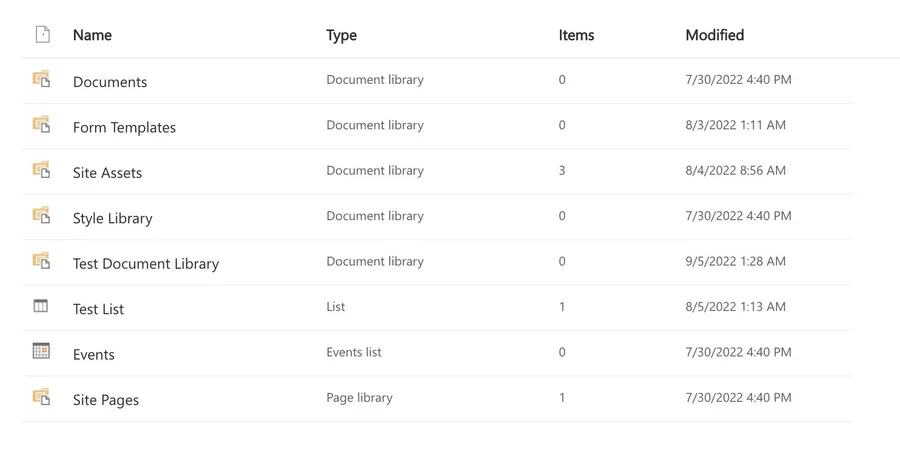Open the Events list link

pyautogui.click(x=94, y=354)
